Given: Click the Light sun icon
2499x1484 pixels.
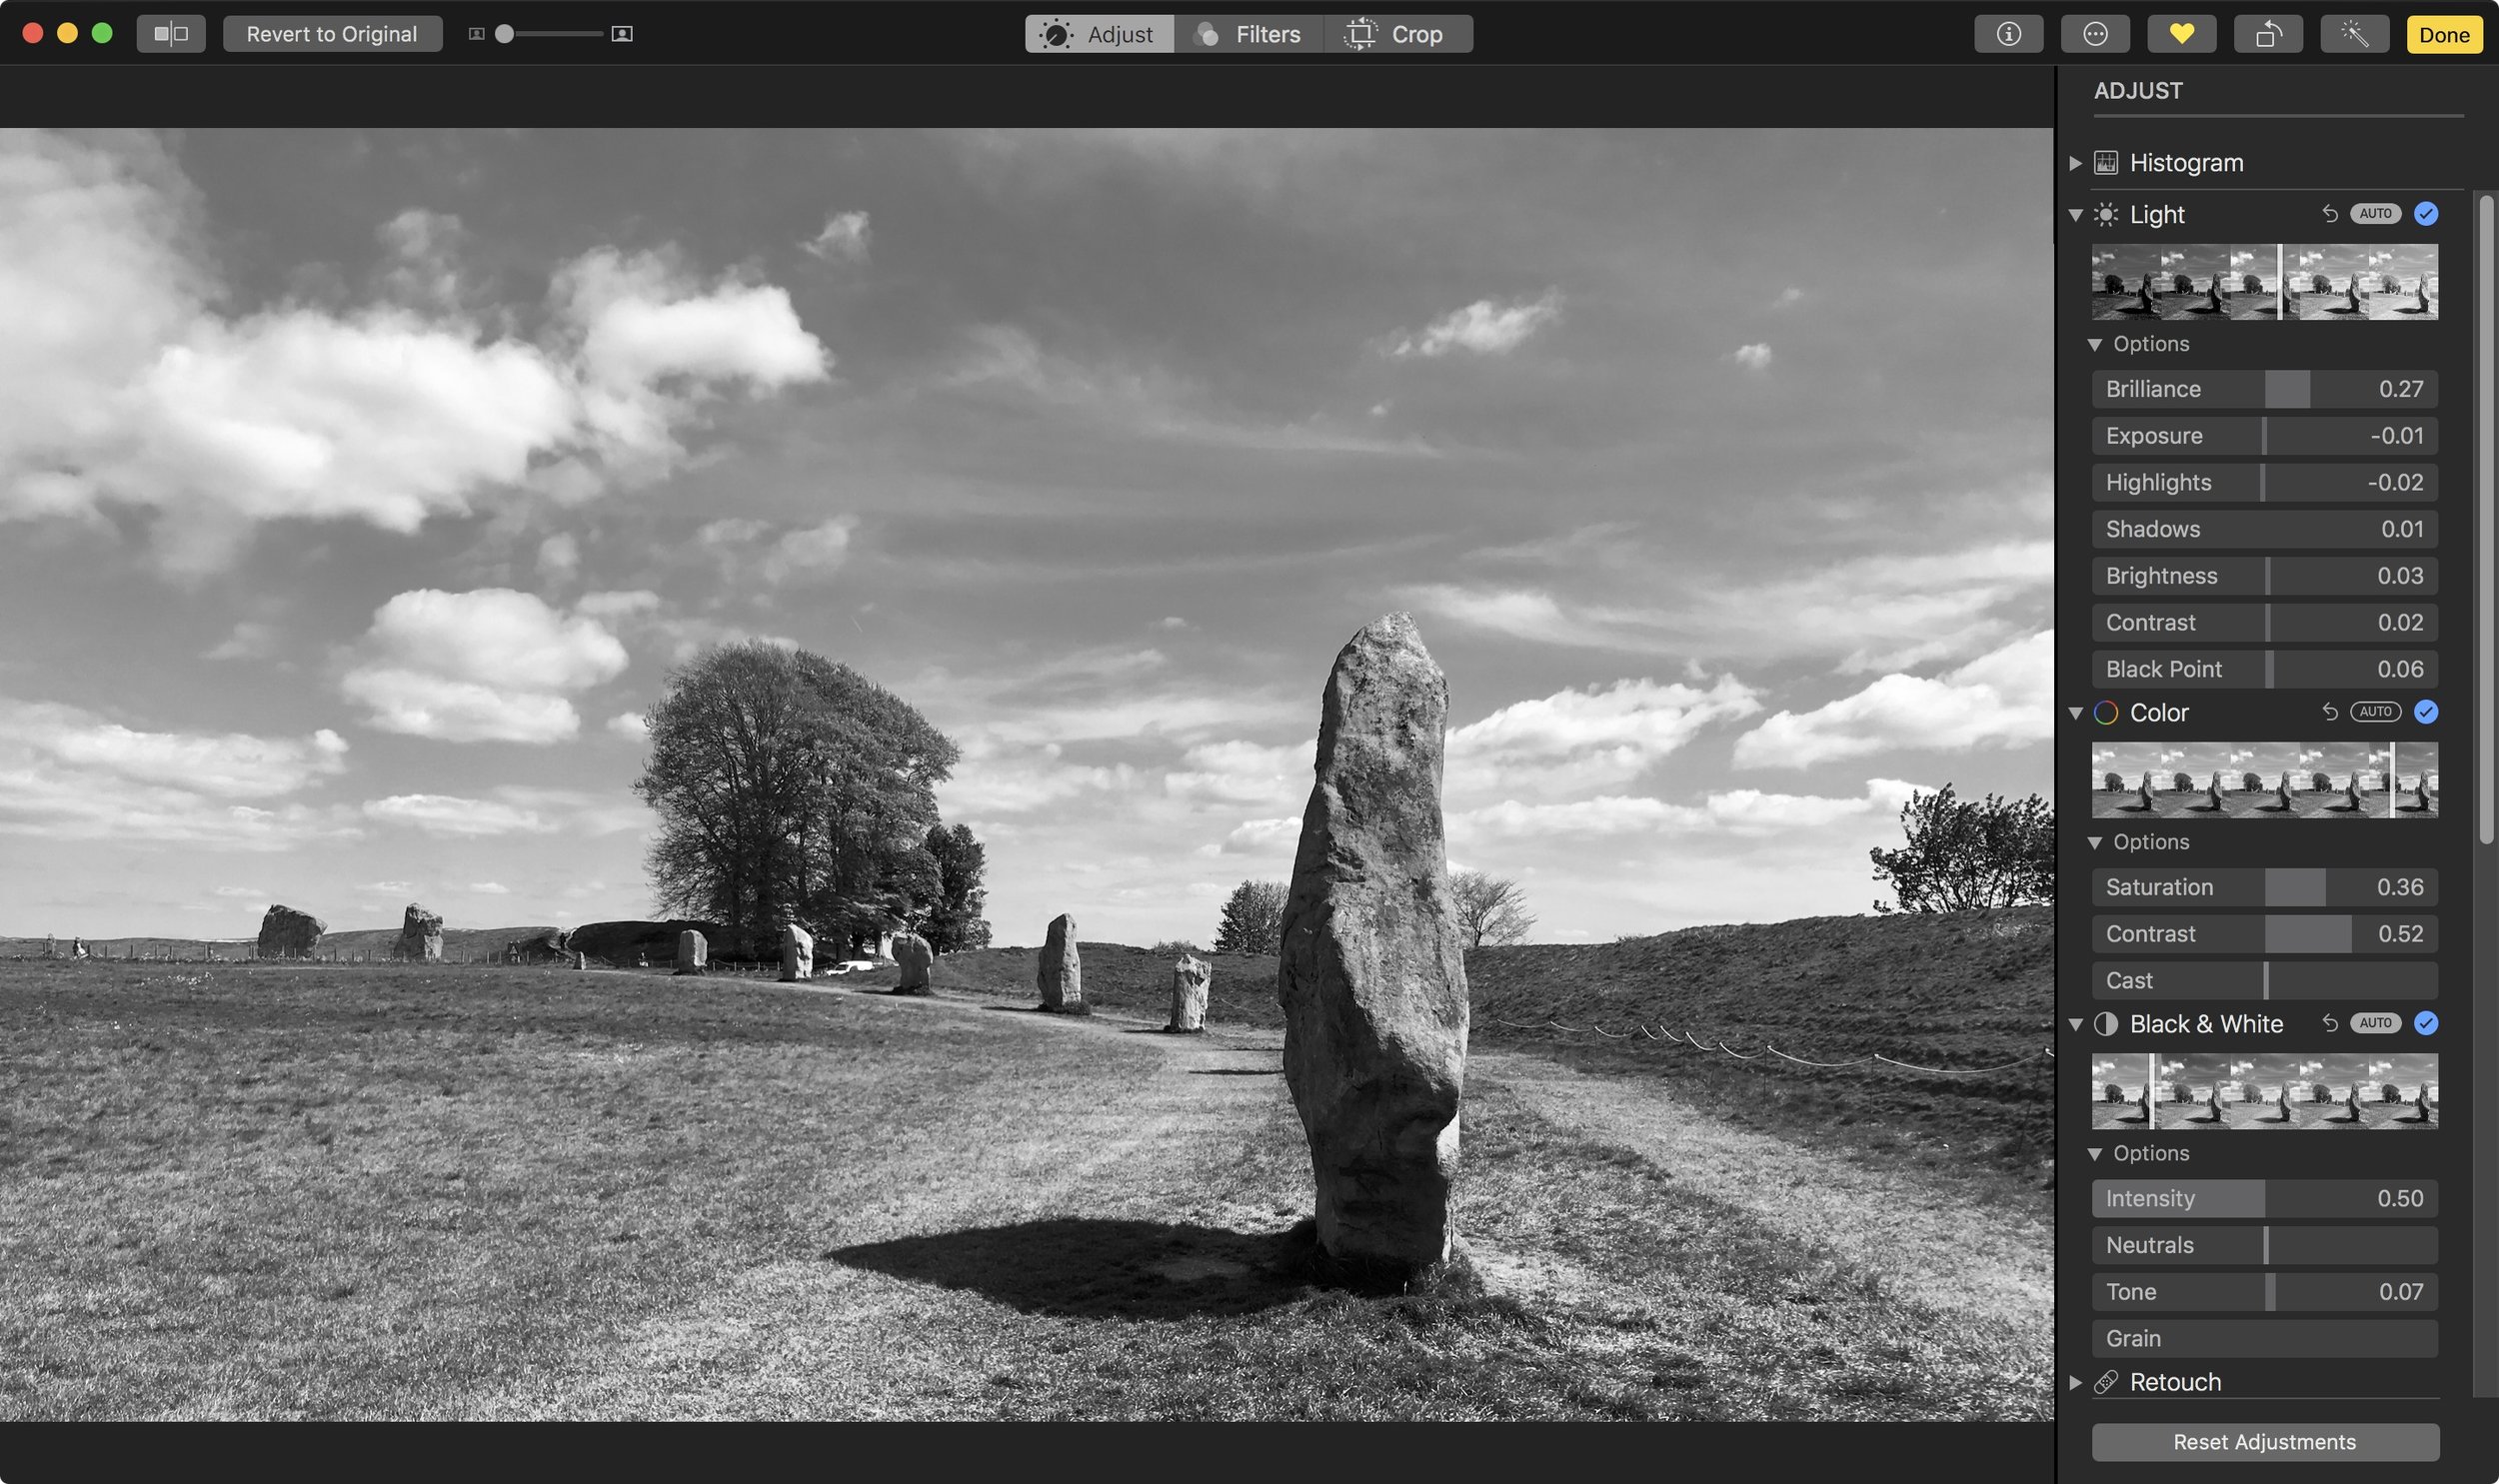Looking at the screenshot, I should pos(2106,214).
